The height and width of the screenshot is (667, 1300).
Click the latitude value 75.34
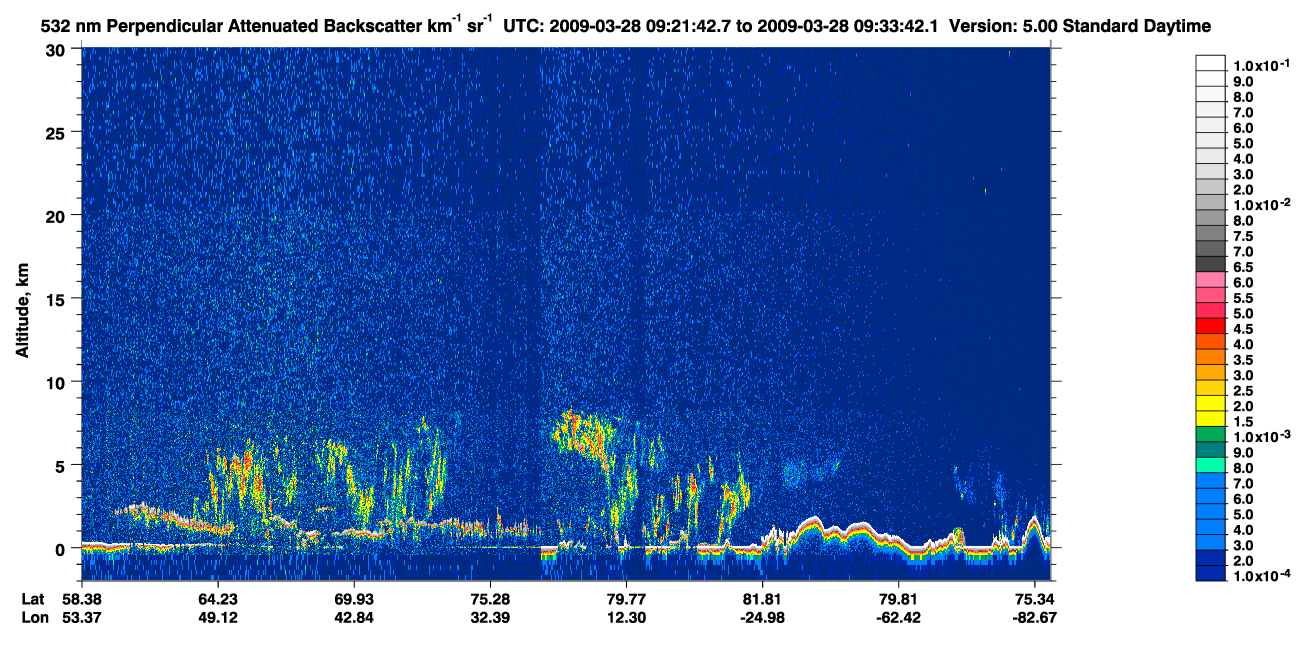coord(1034,599)
